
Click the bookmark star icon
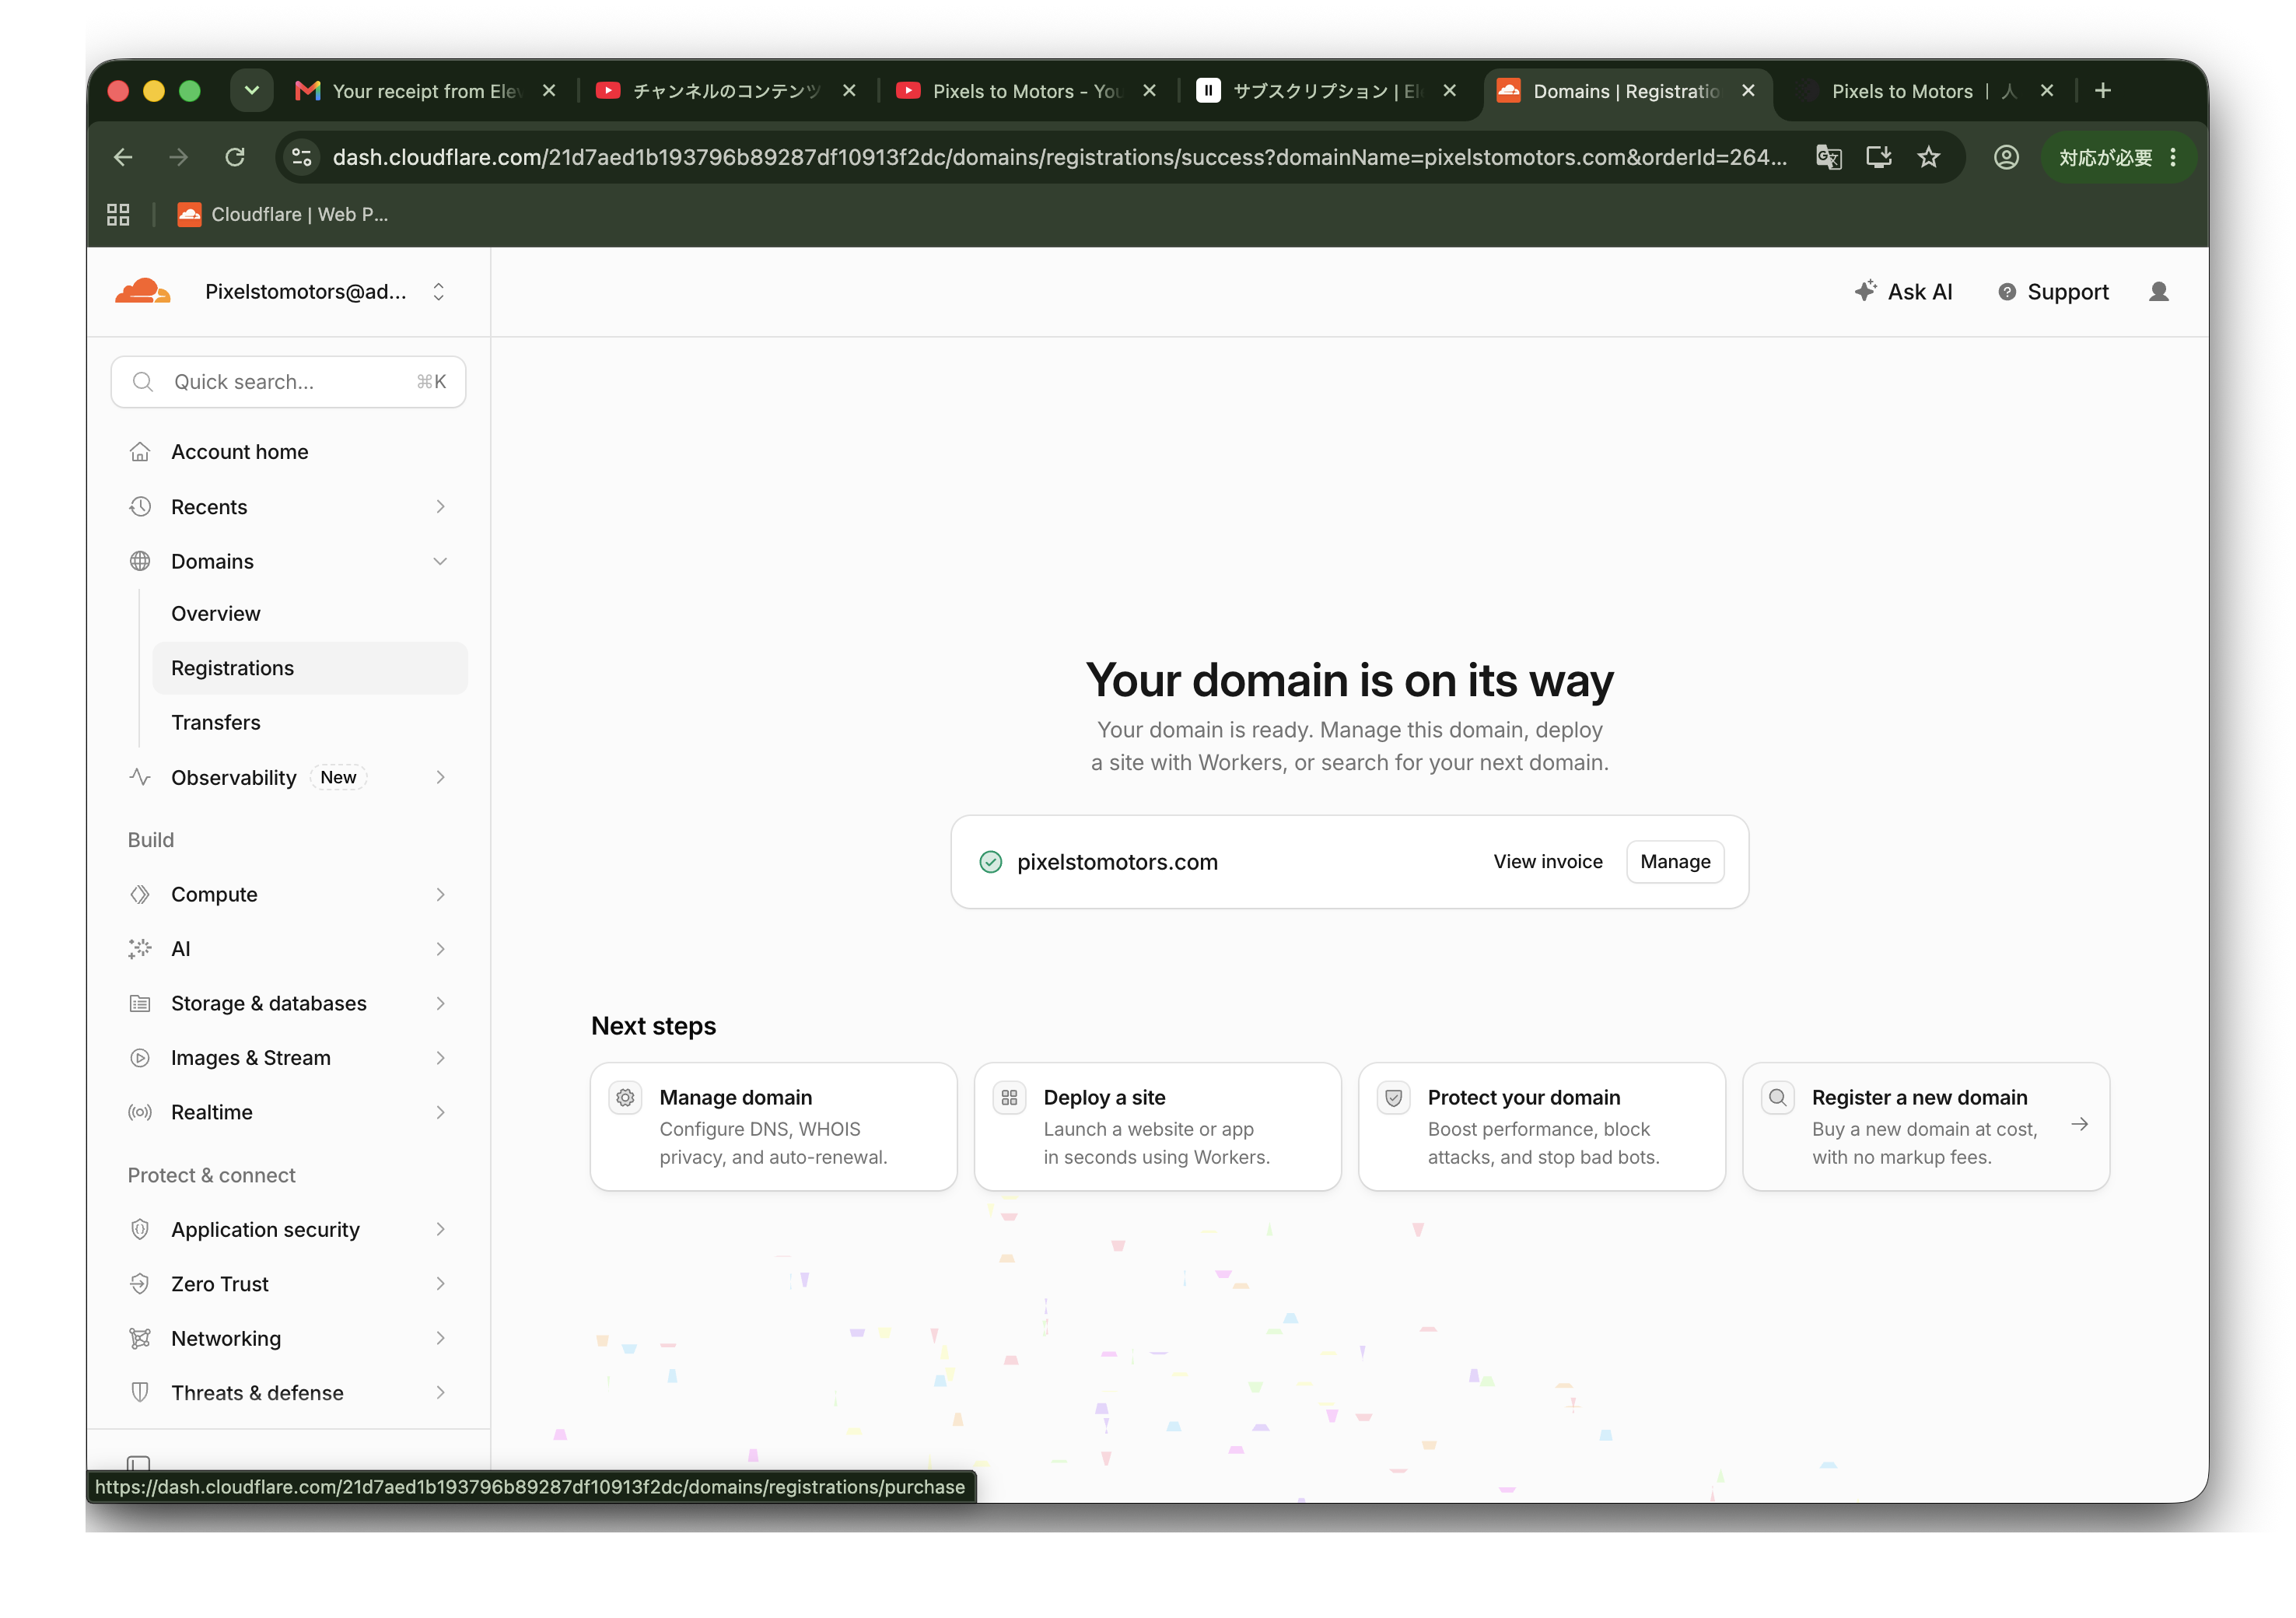coord(1928,157)
